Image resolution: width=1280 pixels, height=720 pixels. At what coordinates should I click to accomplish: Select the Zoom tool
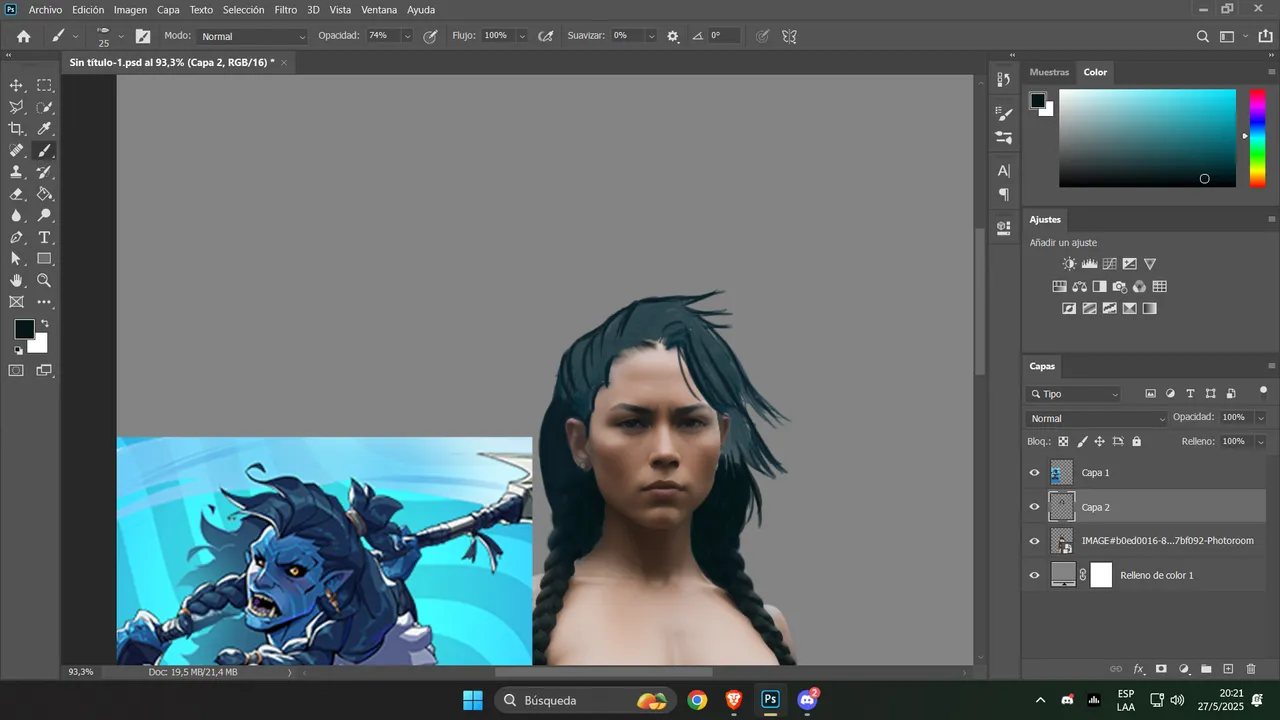click(44, 281)
